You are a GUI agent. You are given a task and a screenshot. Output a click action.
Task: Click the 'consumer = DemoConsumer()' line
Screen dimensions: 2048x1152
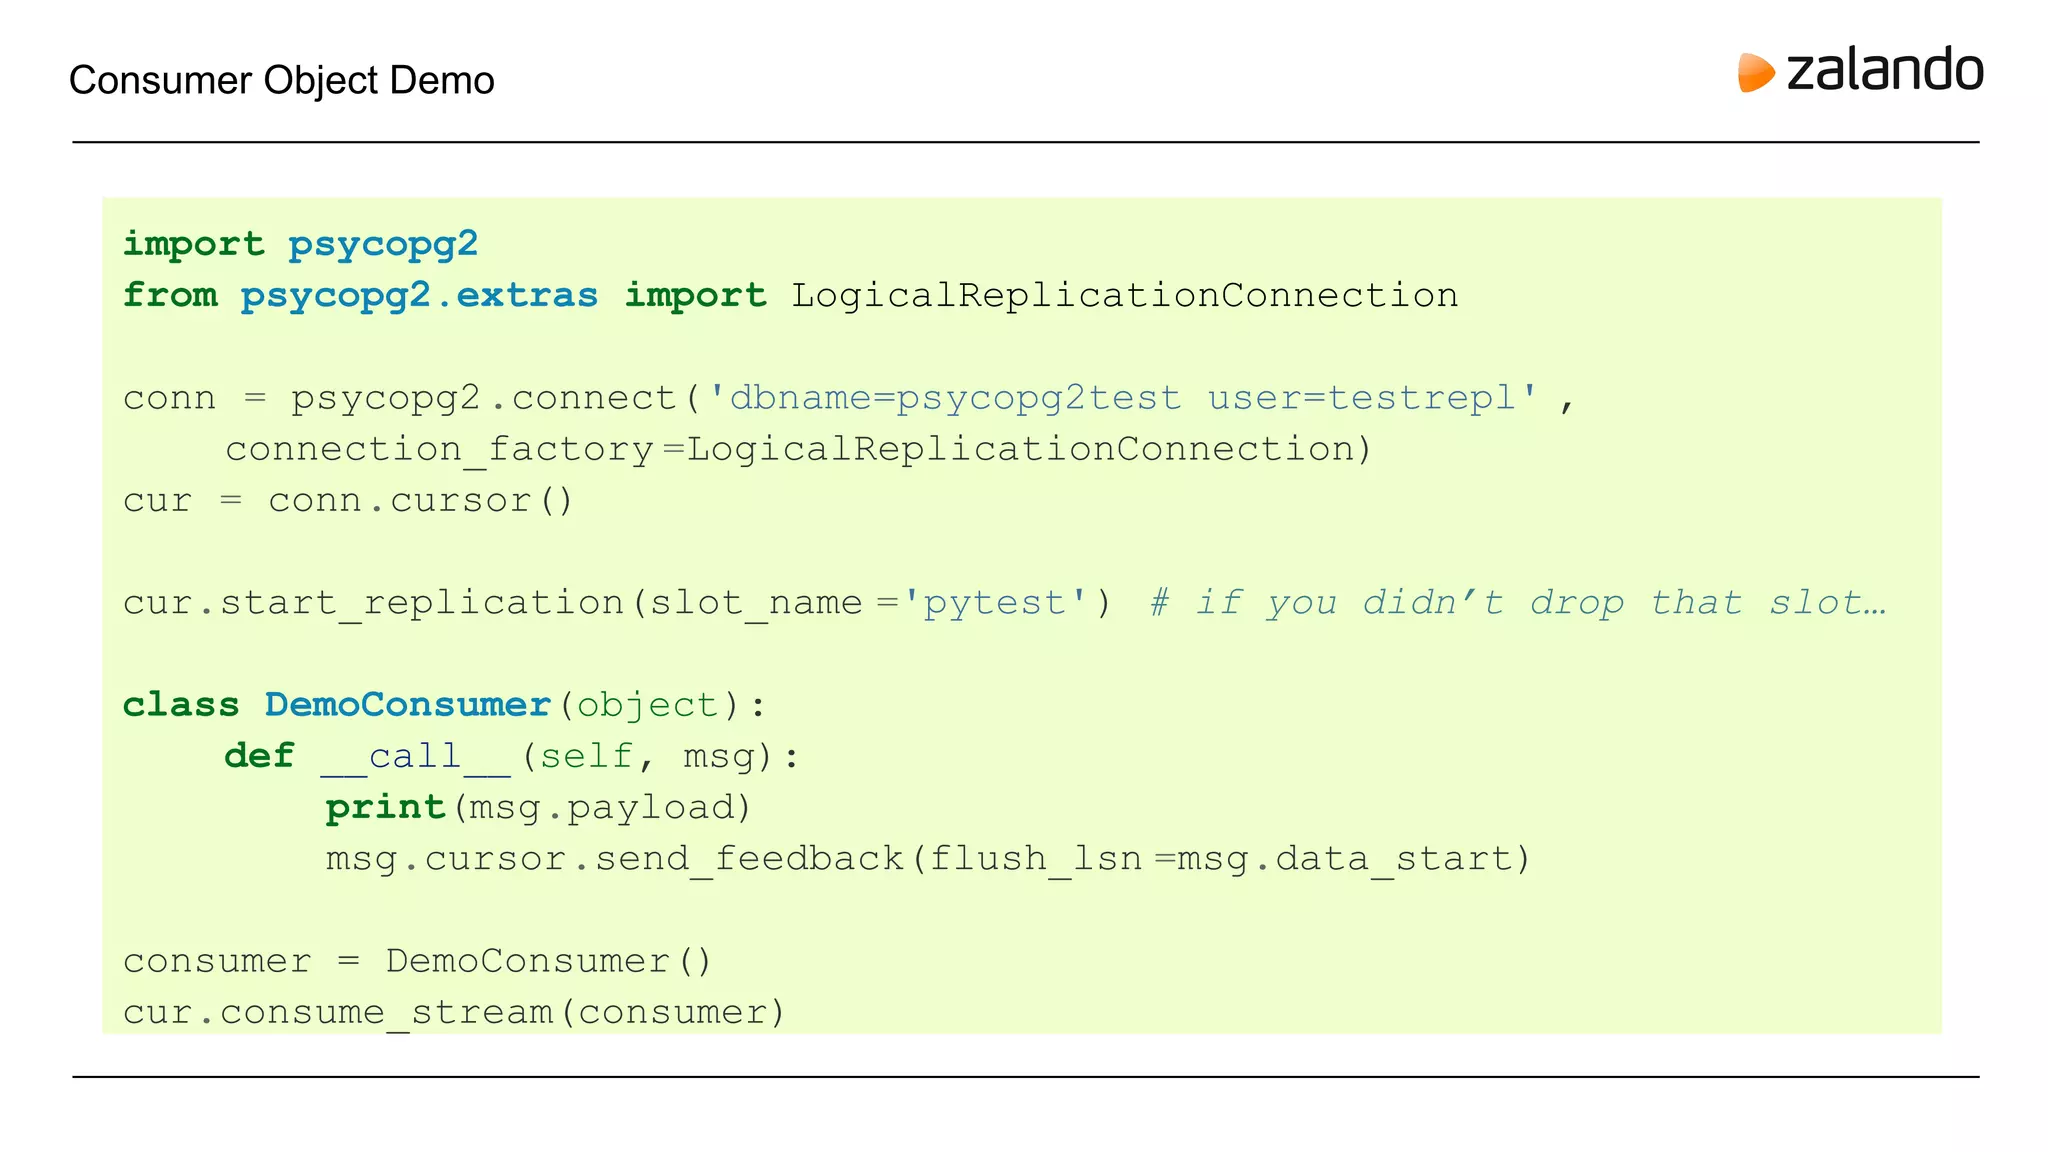click(x=418, y=961)
